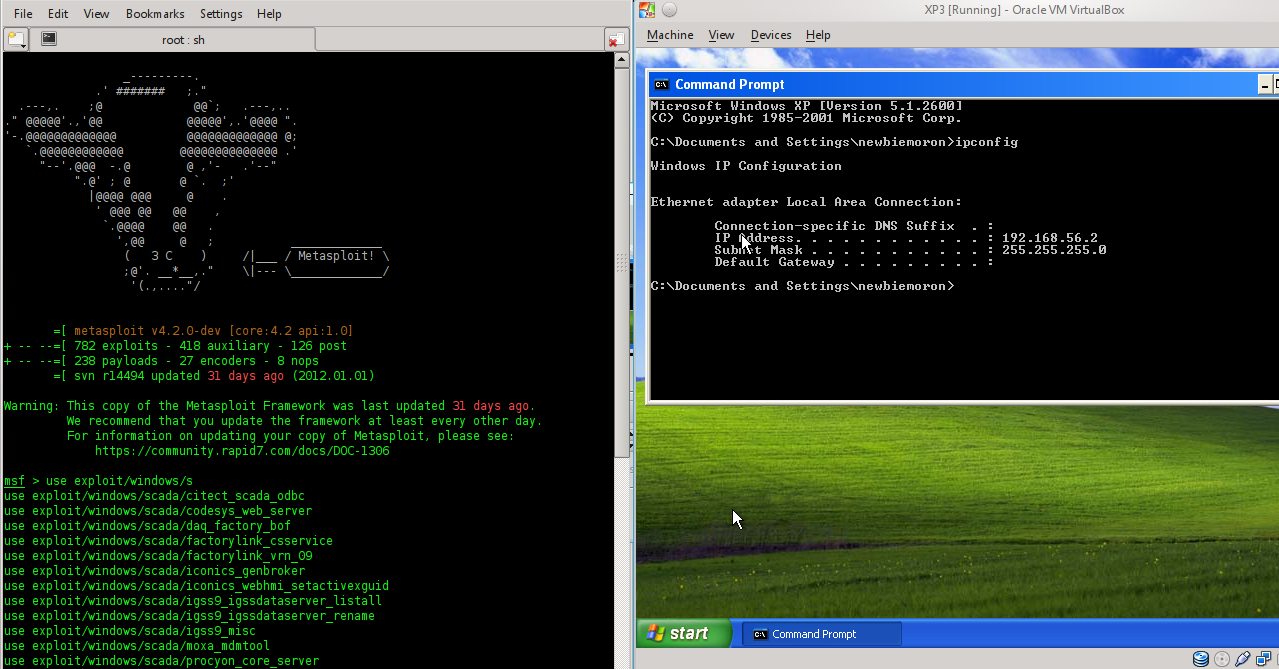Click 'Metasploit!' ASCII banner text
The height and width of the screenshot is (669, 1279).
tap(336, 256)
